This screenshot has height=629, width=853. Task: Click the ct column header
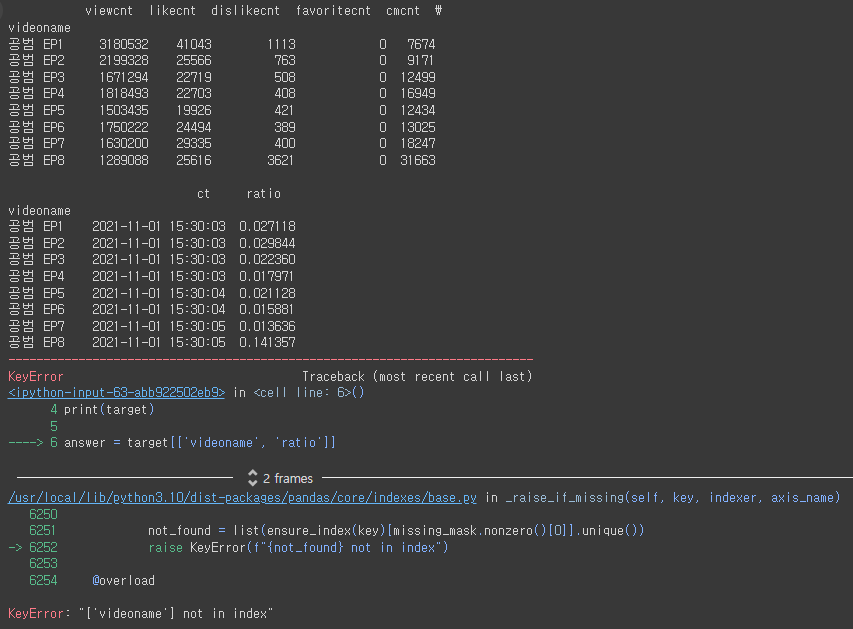203,194
